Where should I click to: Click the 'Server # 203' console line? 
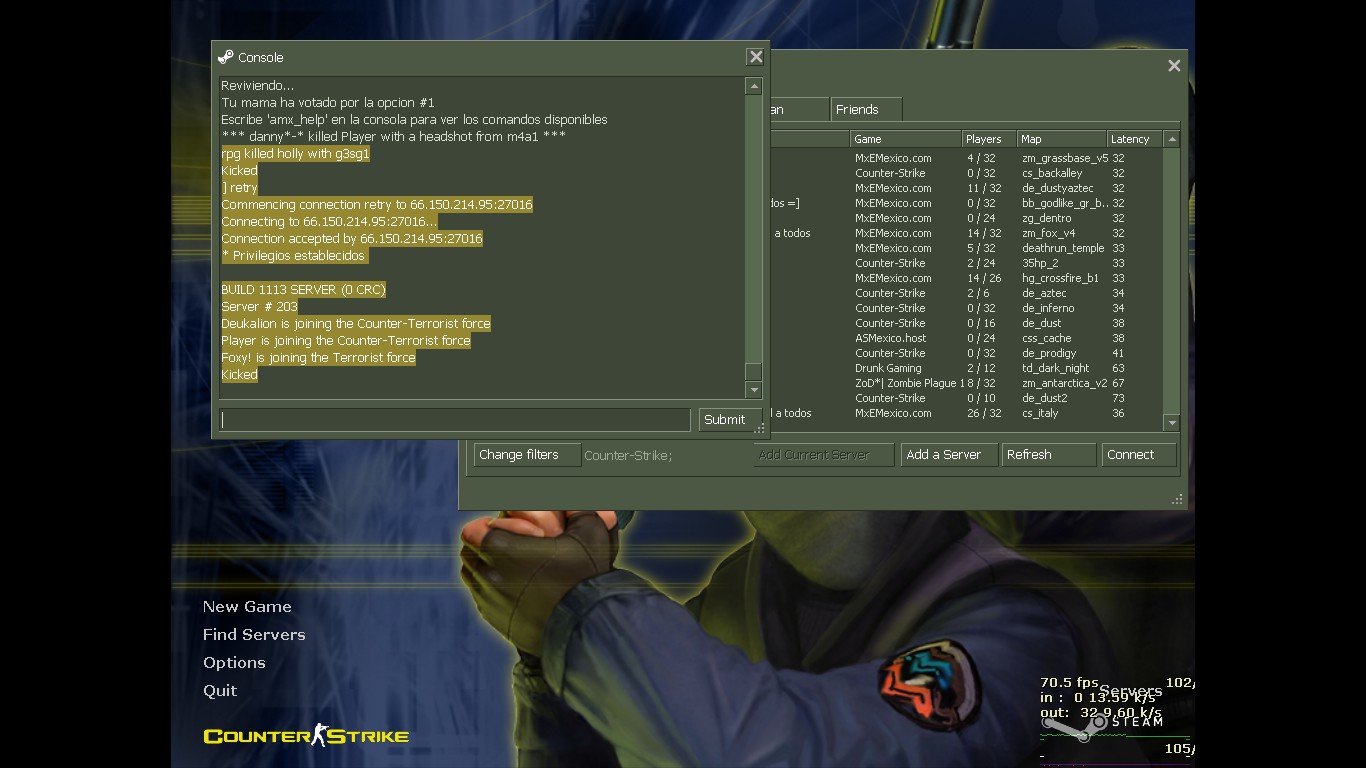(x=260, y=307)
